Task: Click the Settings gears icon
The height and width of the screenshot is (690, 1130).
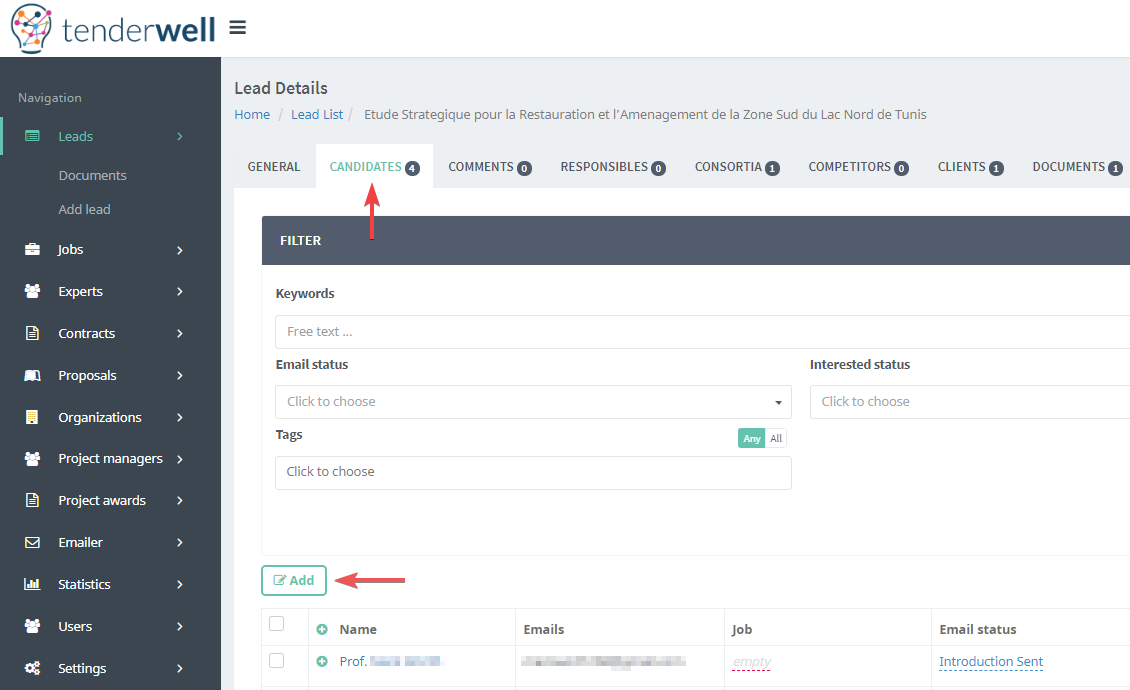Action: [32, 668]
